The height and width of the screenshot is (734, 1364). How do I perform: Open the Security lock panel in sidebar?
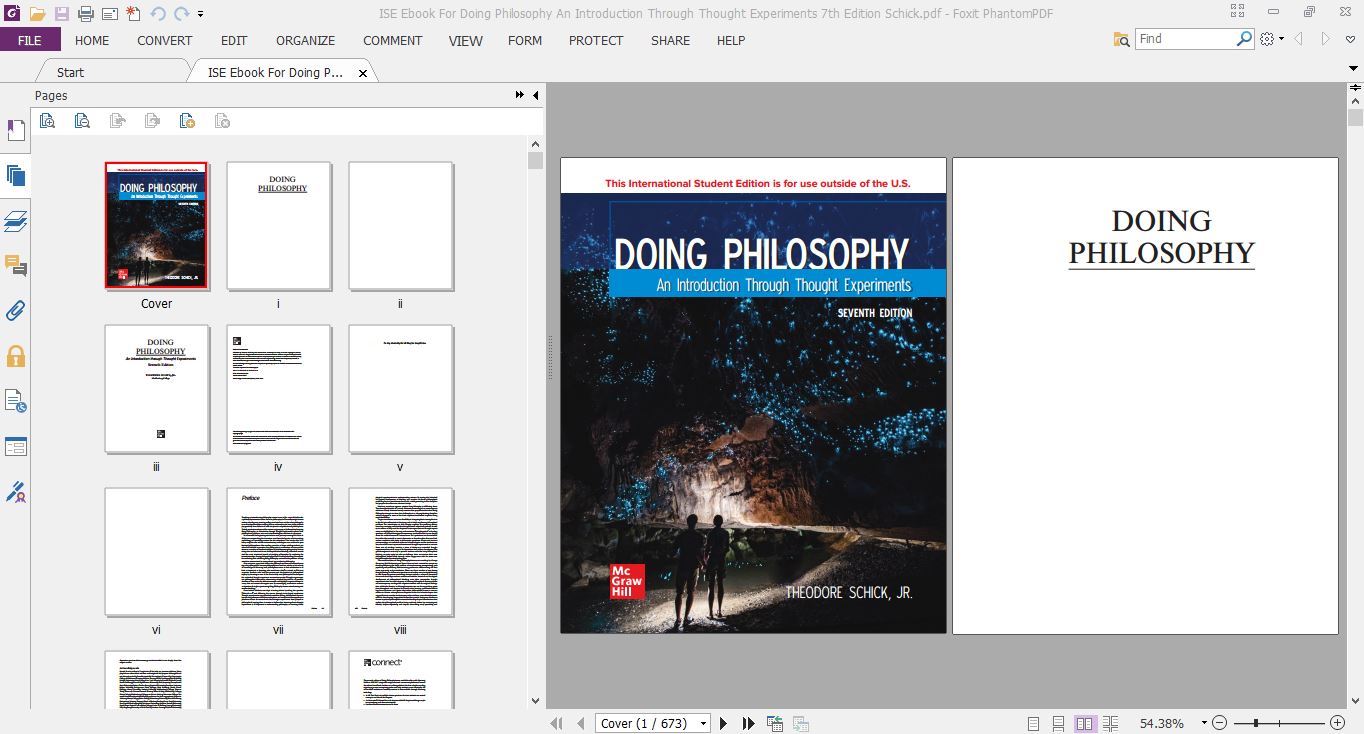tap(15, 356)
